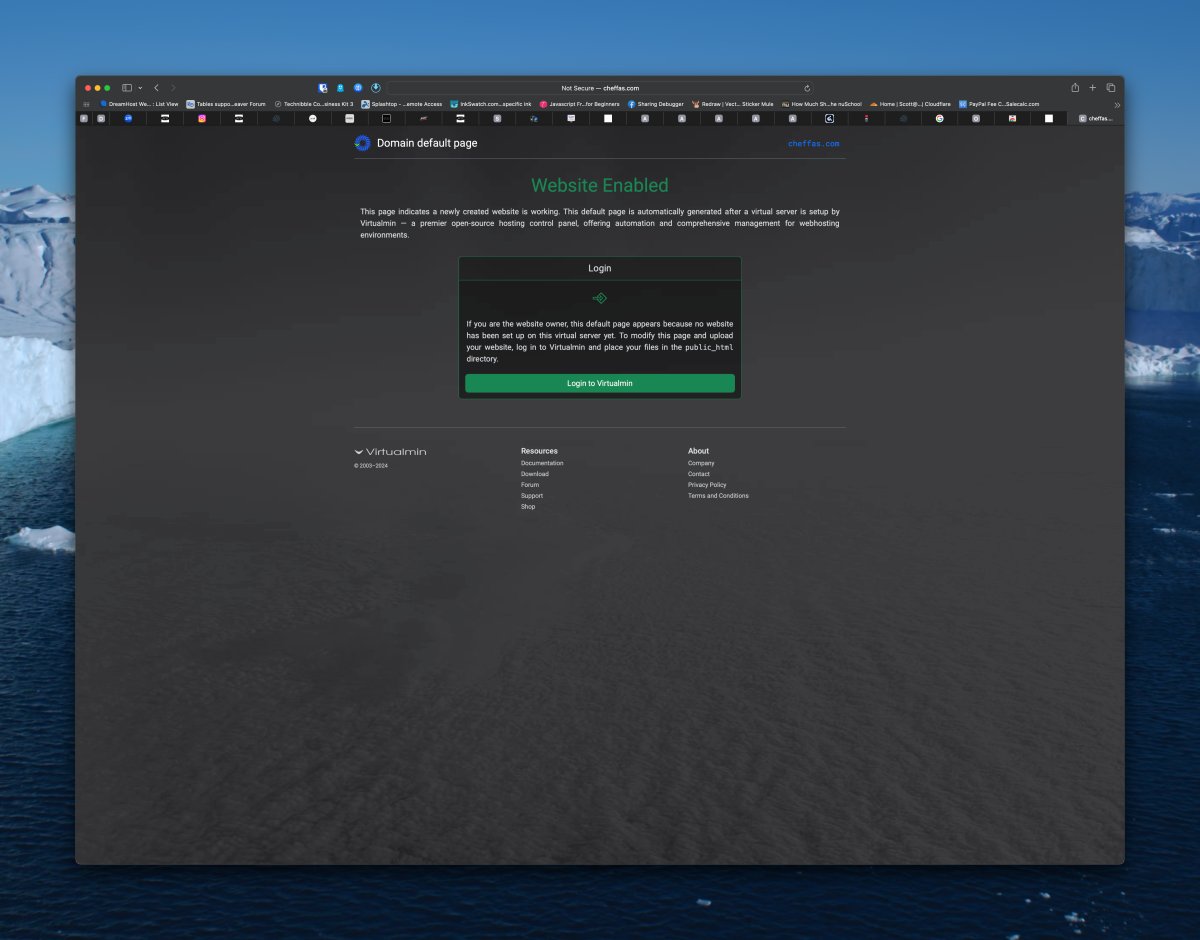Switch to the Instagram pinned tab
This screenshot has height=940, width=1200.
click(x=202, y=118)
